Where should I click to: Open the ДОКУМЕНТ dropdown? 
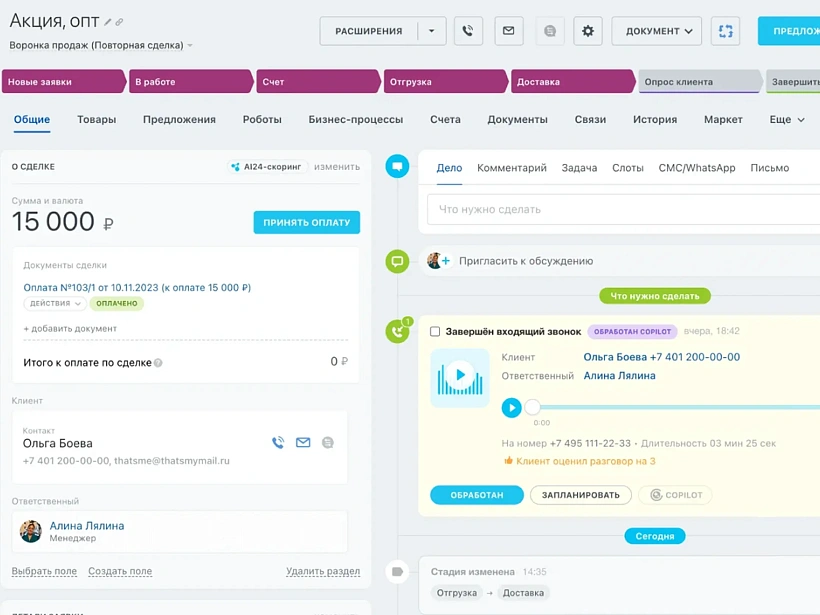[656, 30]
